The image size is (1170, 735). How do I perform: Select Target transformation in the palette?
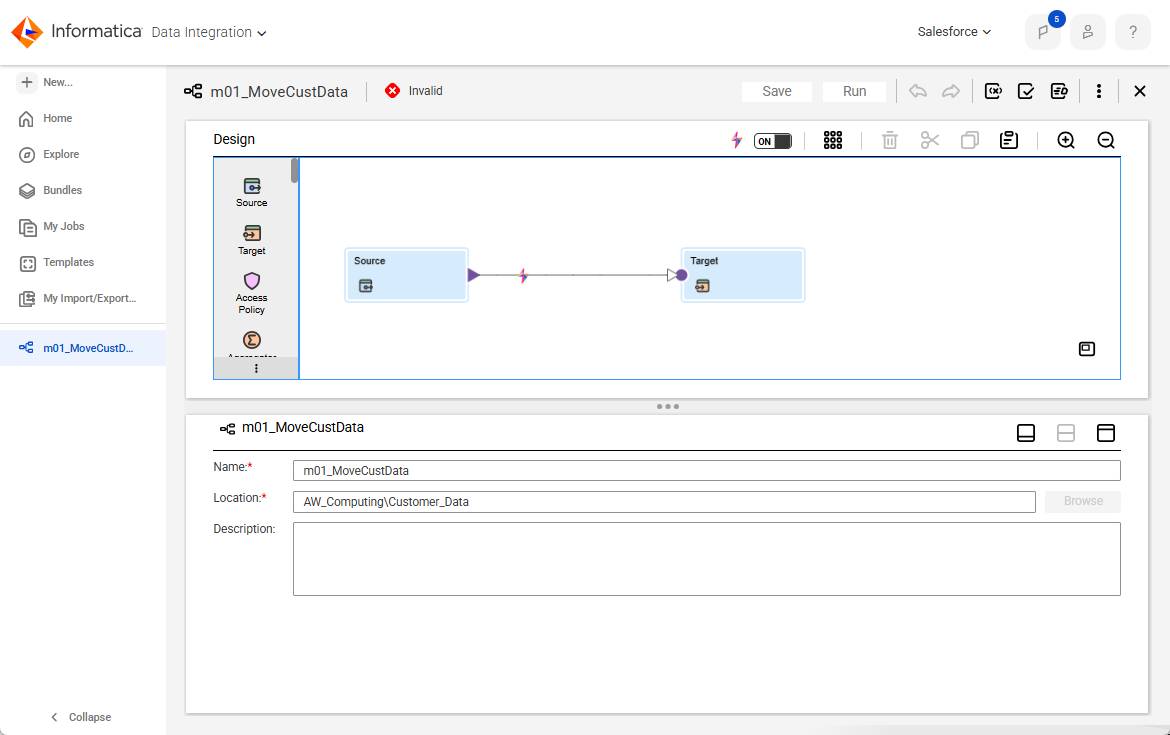[252, 240]
